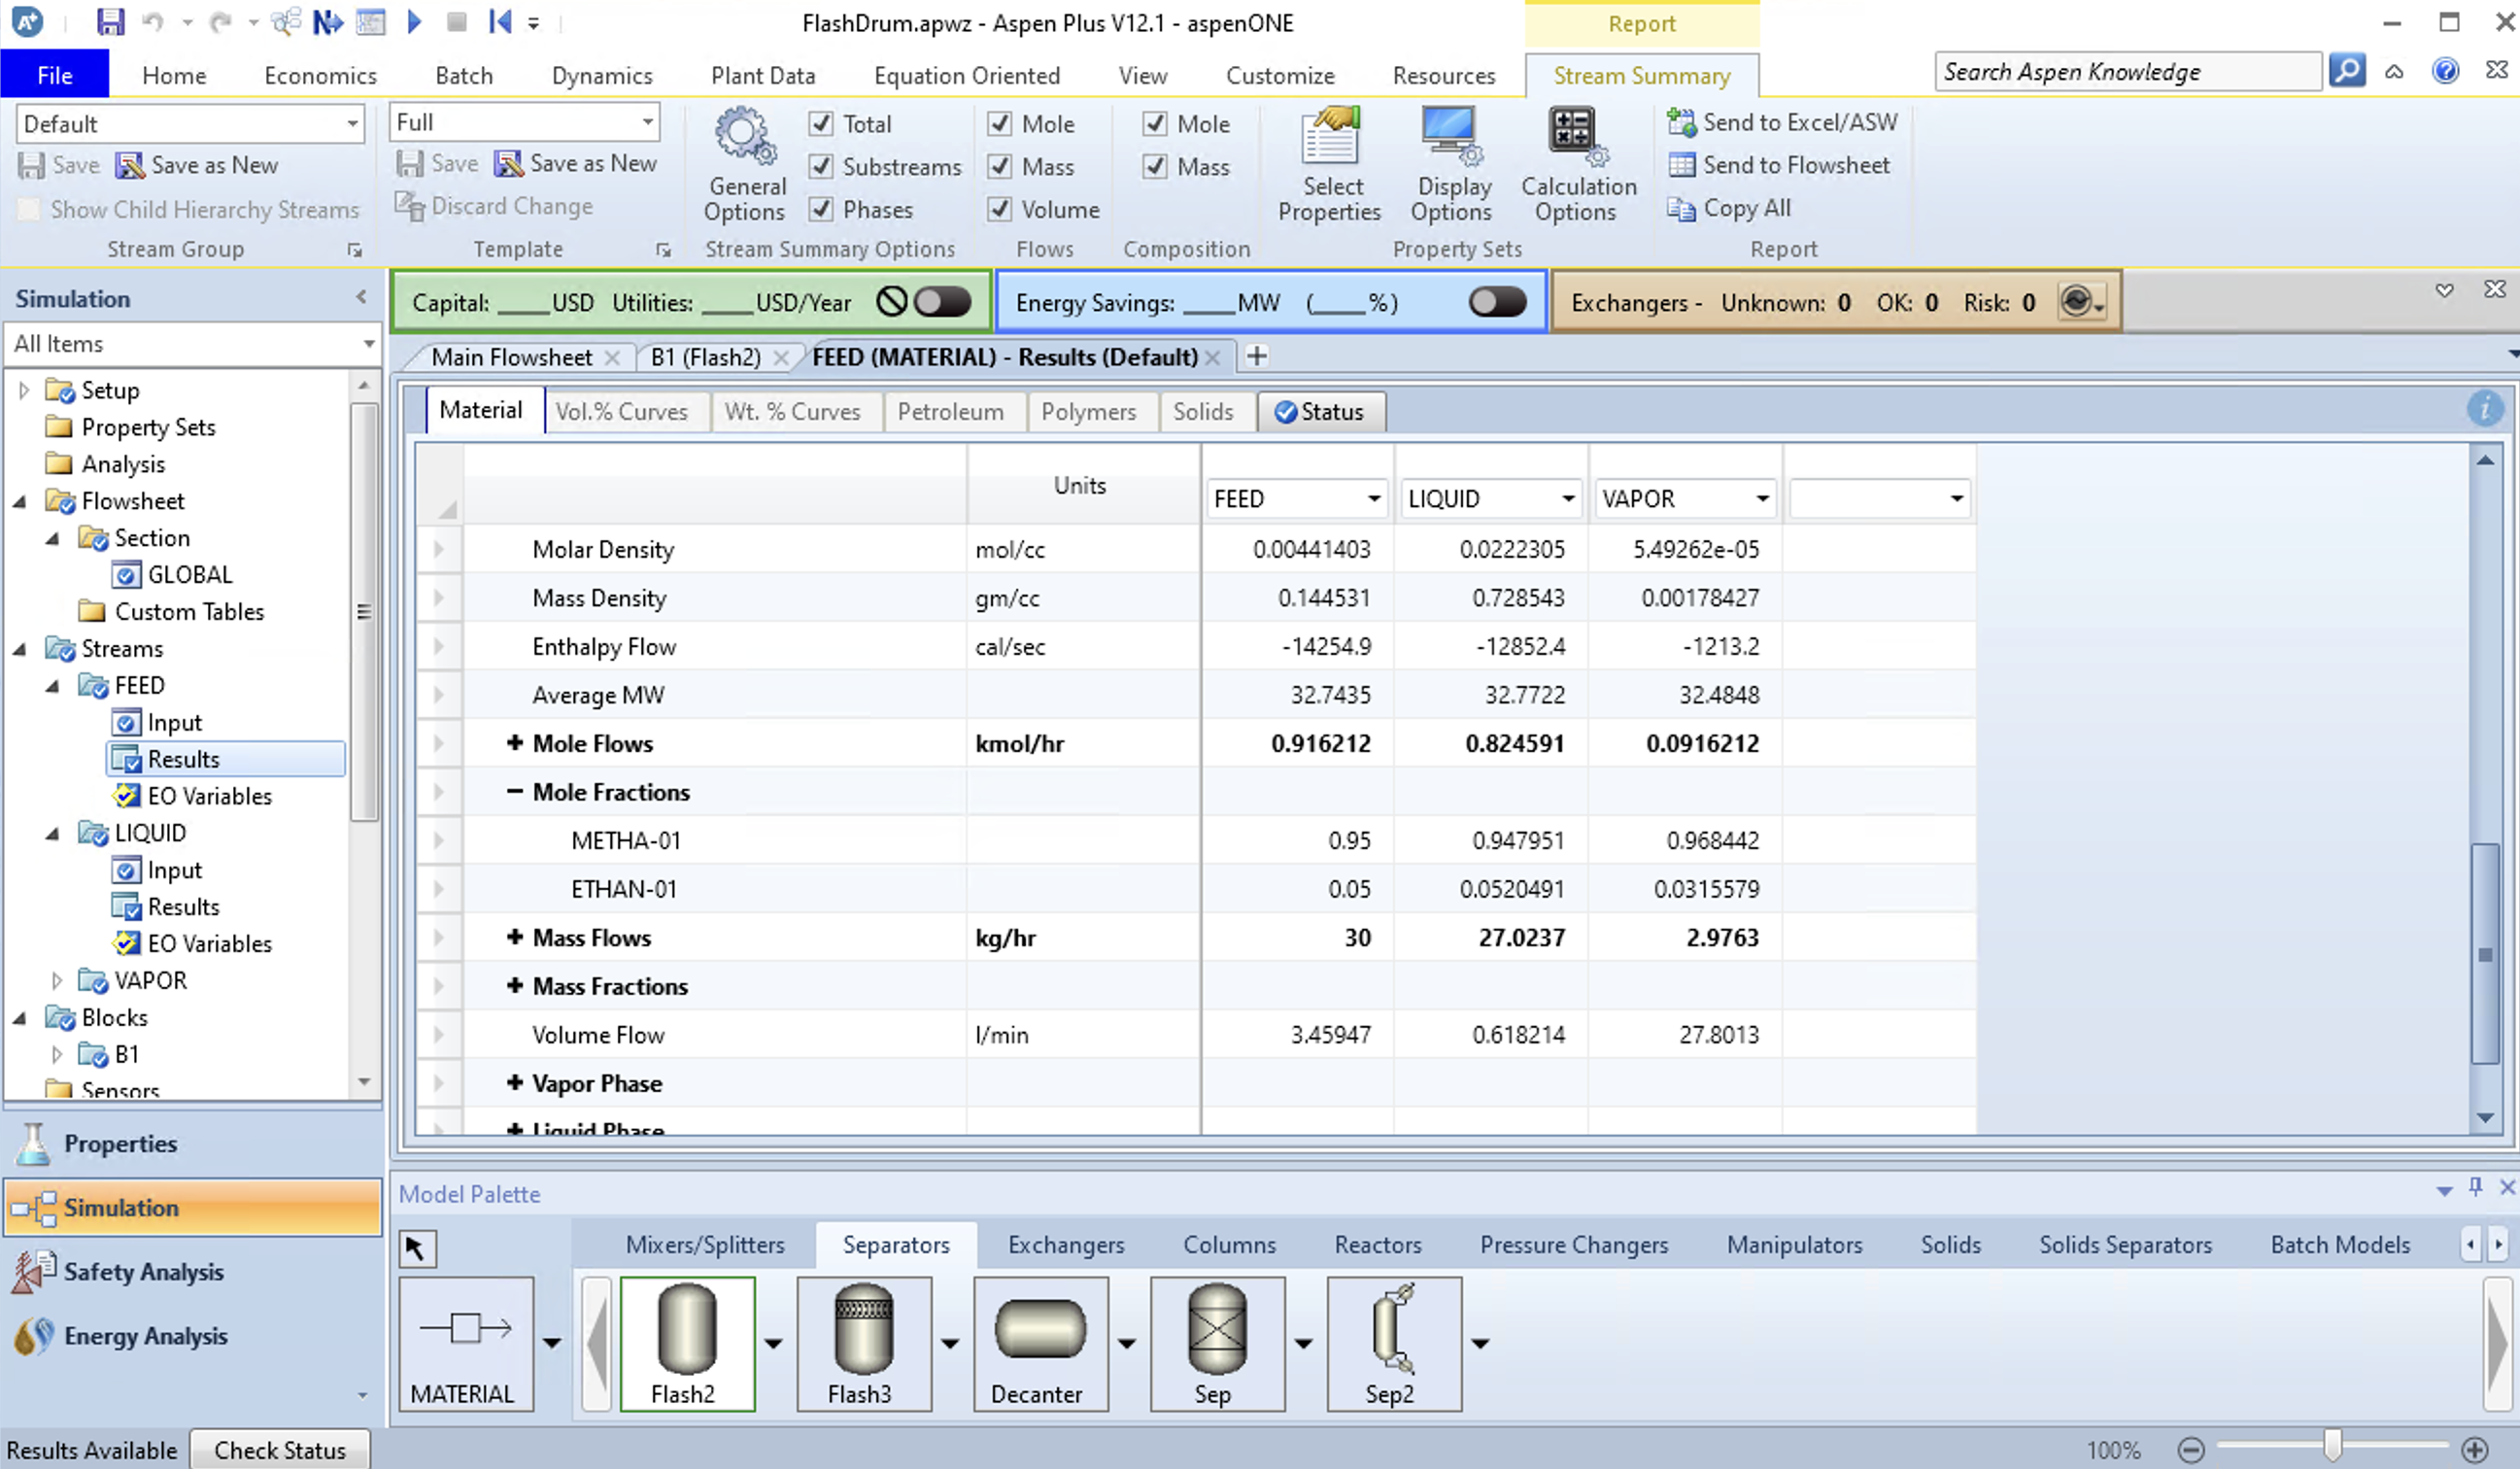
Task: Open General Options gear icon
Action: (x=744, y=137)
